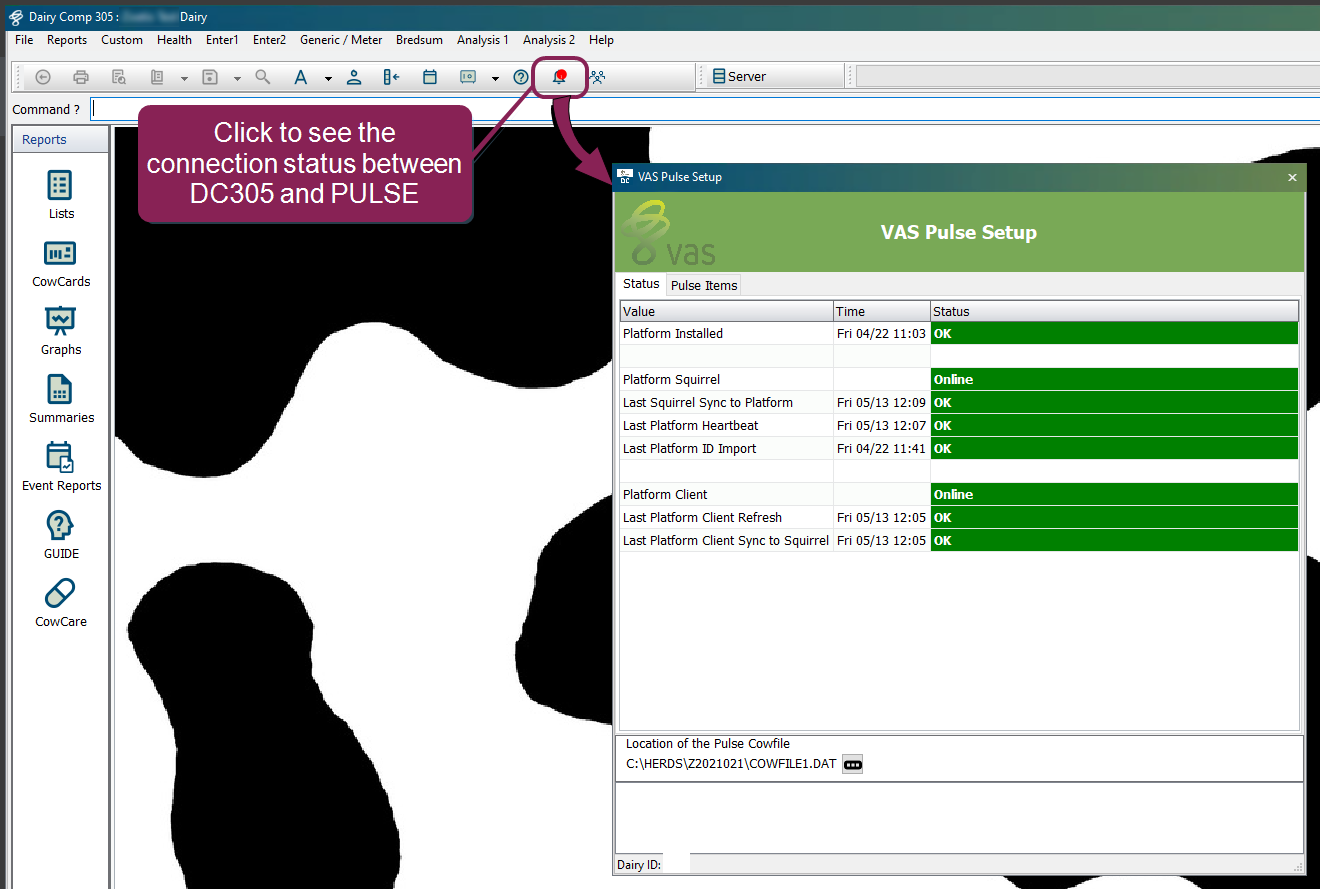Select Last Platform Client Sync to Squirrel
Viewport: 1320px width, 889px height.
click(959, 540)
